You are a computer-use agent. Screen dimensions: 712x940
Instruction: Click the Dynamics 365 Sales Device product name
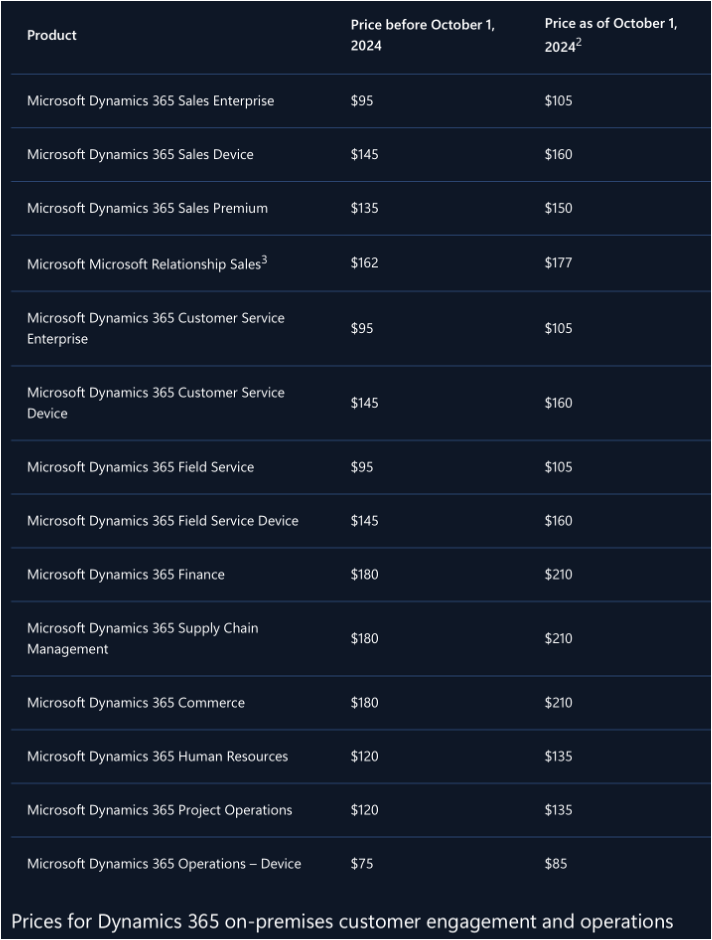(140, 155)
